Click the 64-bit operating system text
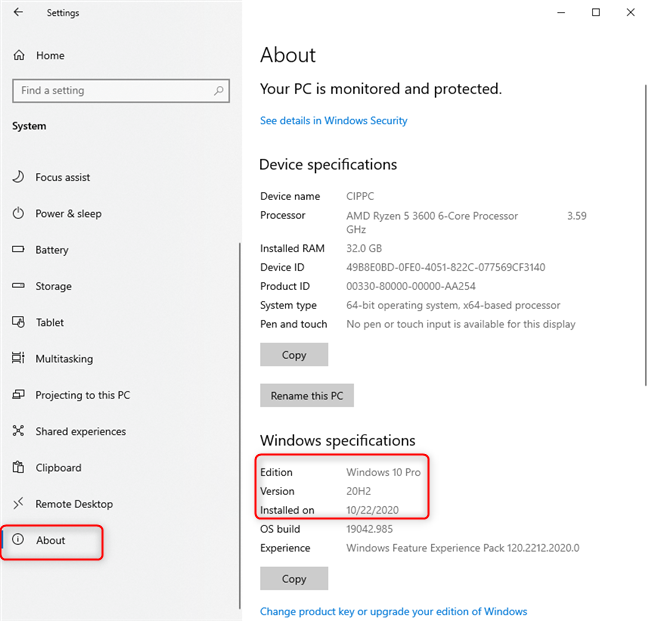Viewport: 648px width, 621px height. 453,305
